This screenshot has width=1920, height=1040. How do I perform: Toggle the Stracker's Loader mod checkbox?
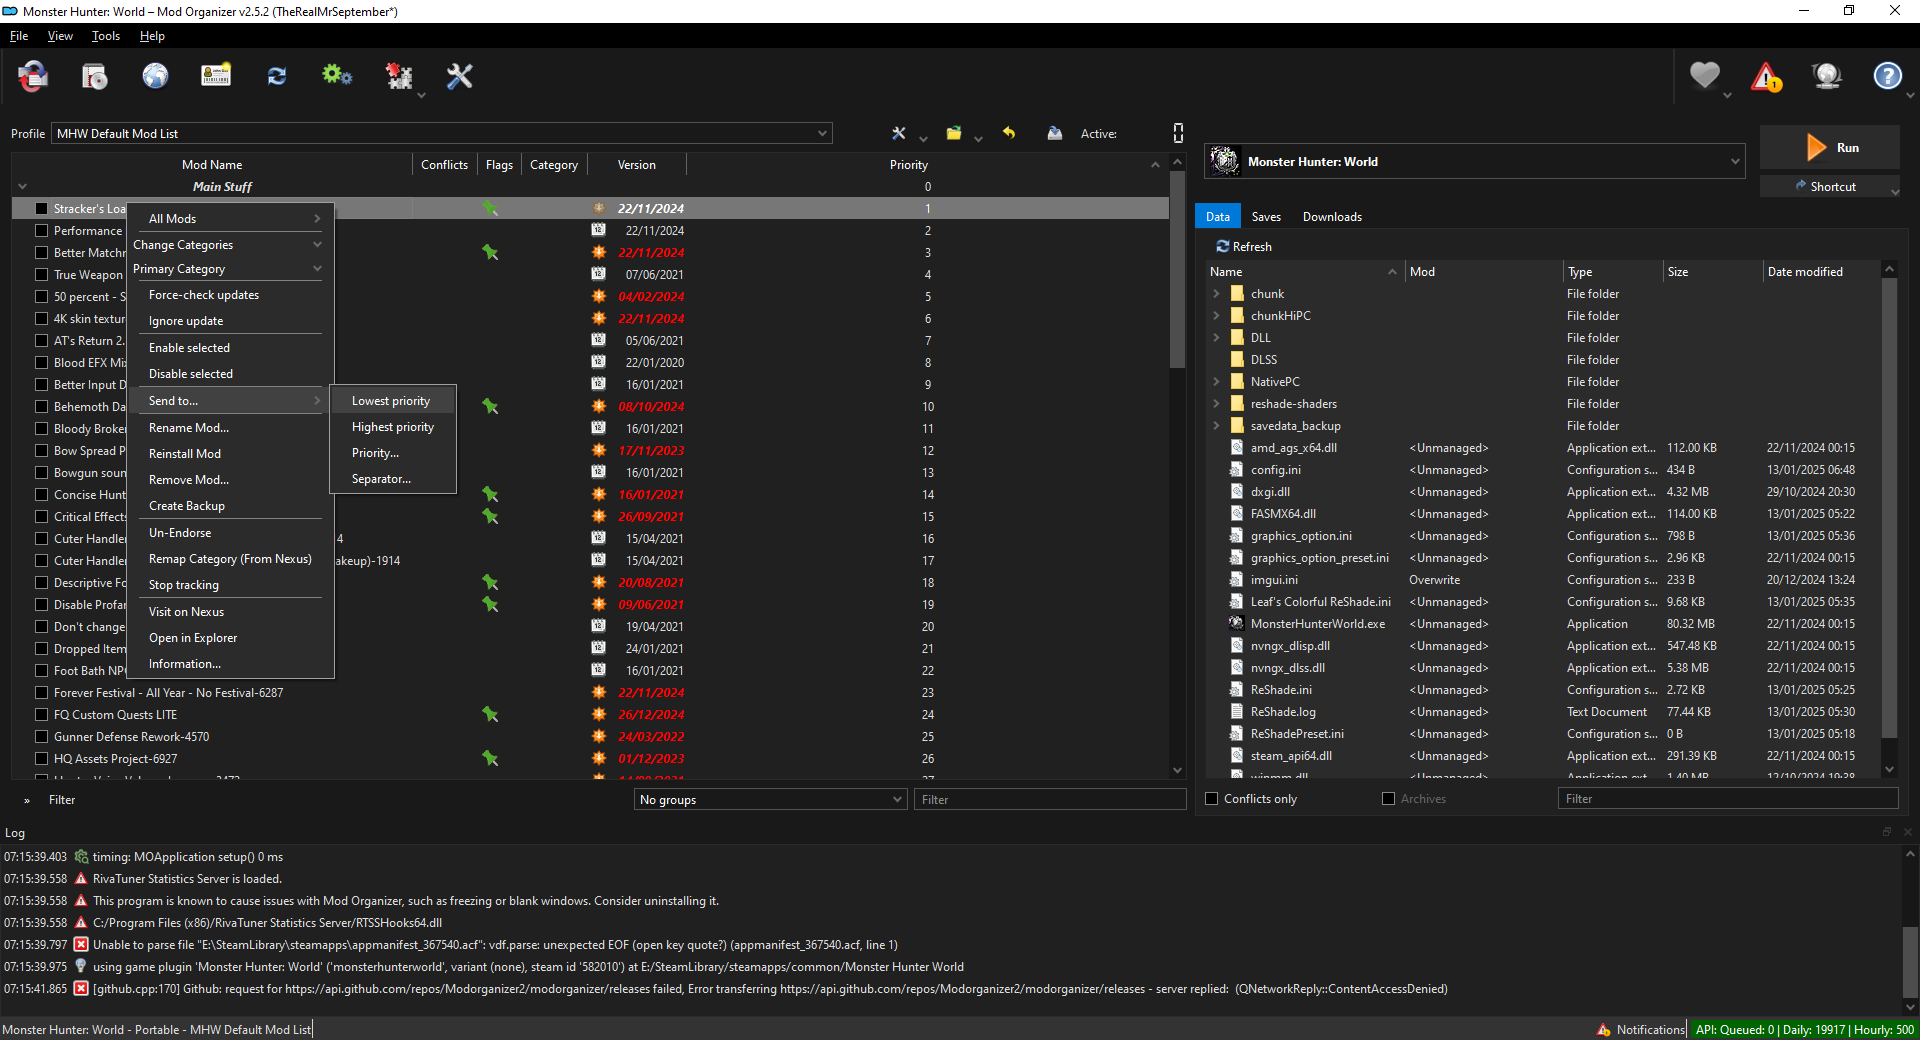pyautogui.click(x=41, y=209)
